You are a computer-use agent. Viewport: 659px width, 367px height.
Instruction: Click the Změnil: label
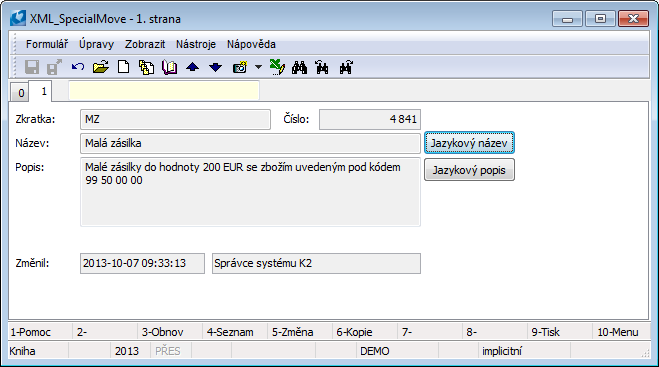(32, 264)
